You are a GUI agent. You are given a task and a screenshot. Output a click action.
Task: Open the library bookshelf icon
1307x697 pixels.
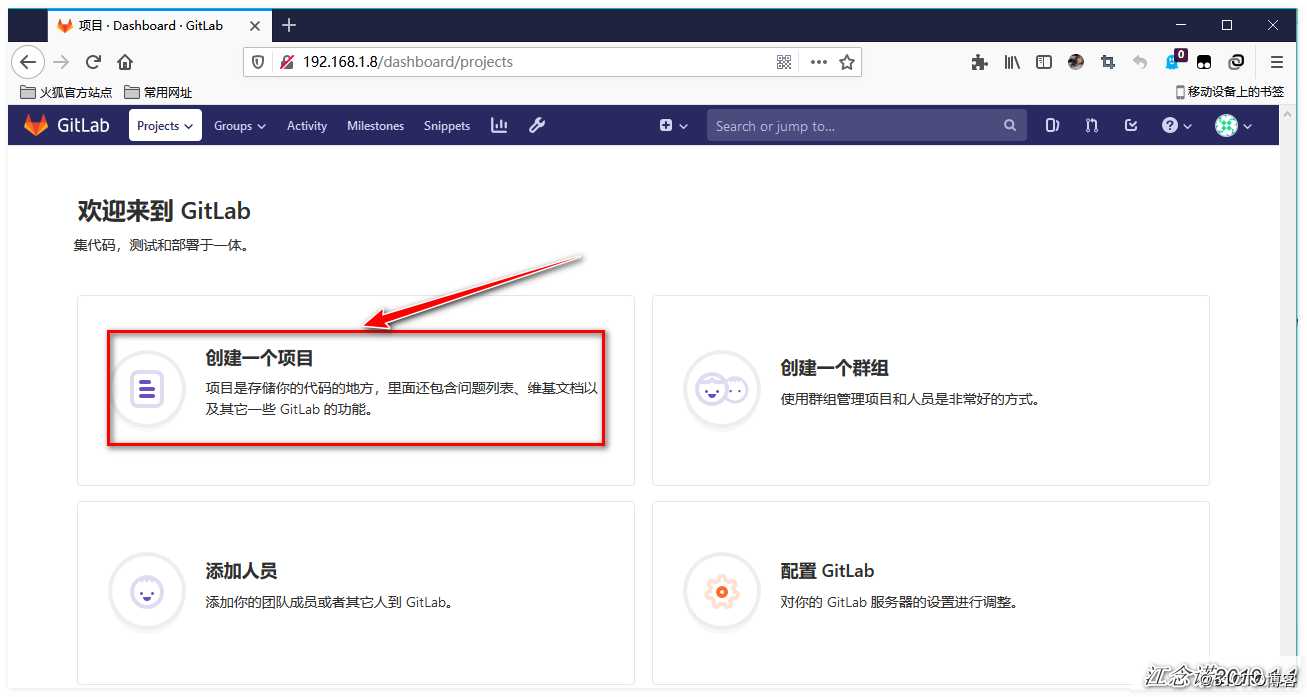(1012, 62)
